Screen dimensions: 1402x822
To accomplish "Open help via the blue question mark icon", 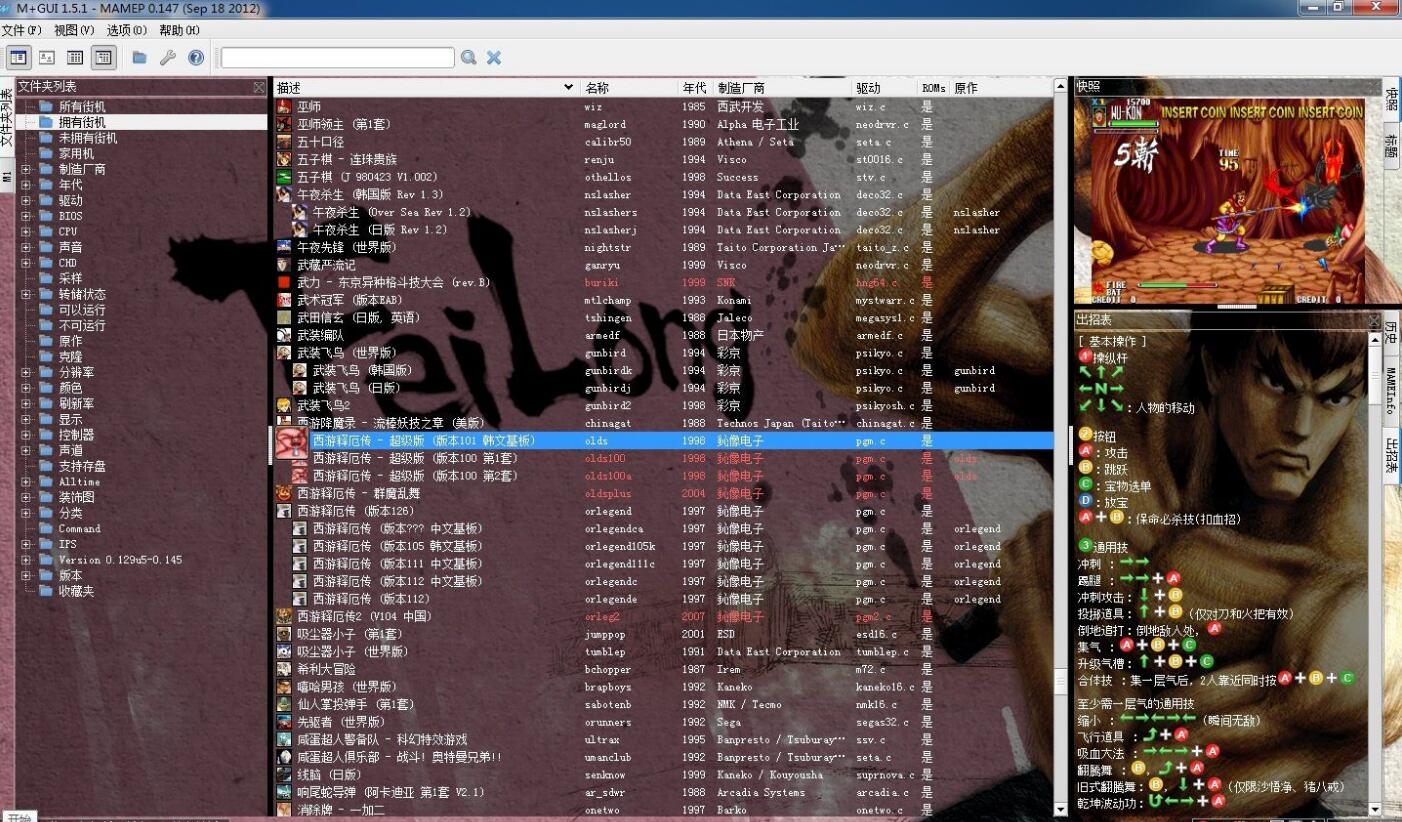I will [x=196, y=57].
